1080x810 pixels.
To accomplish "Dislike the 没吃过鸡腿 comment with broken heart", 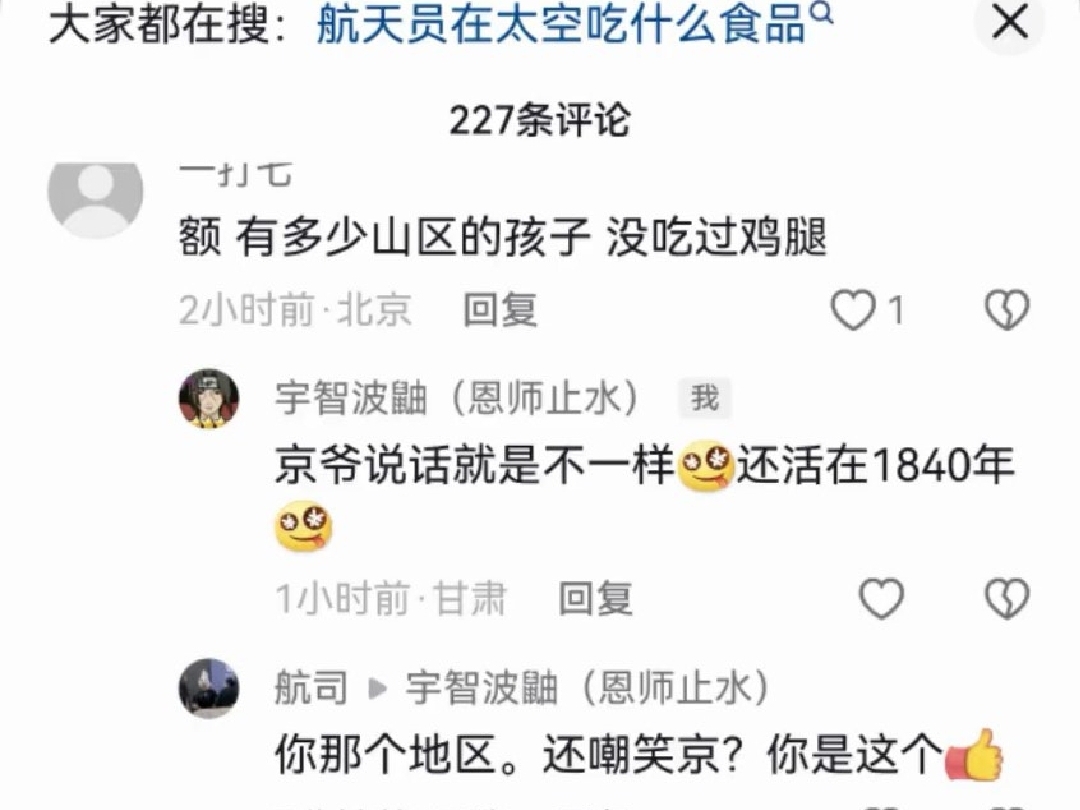I will coord(1007,310).
